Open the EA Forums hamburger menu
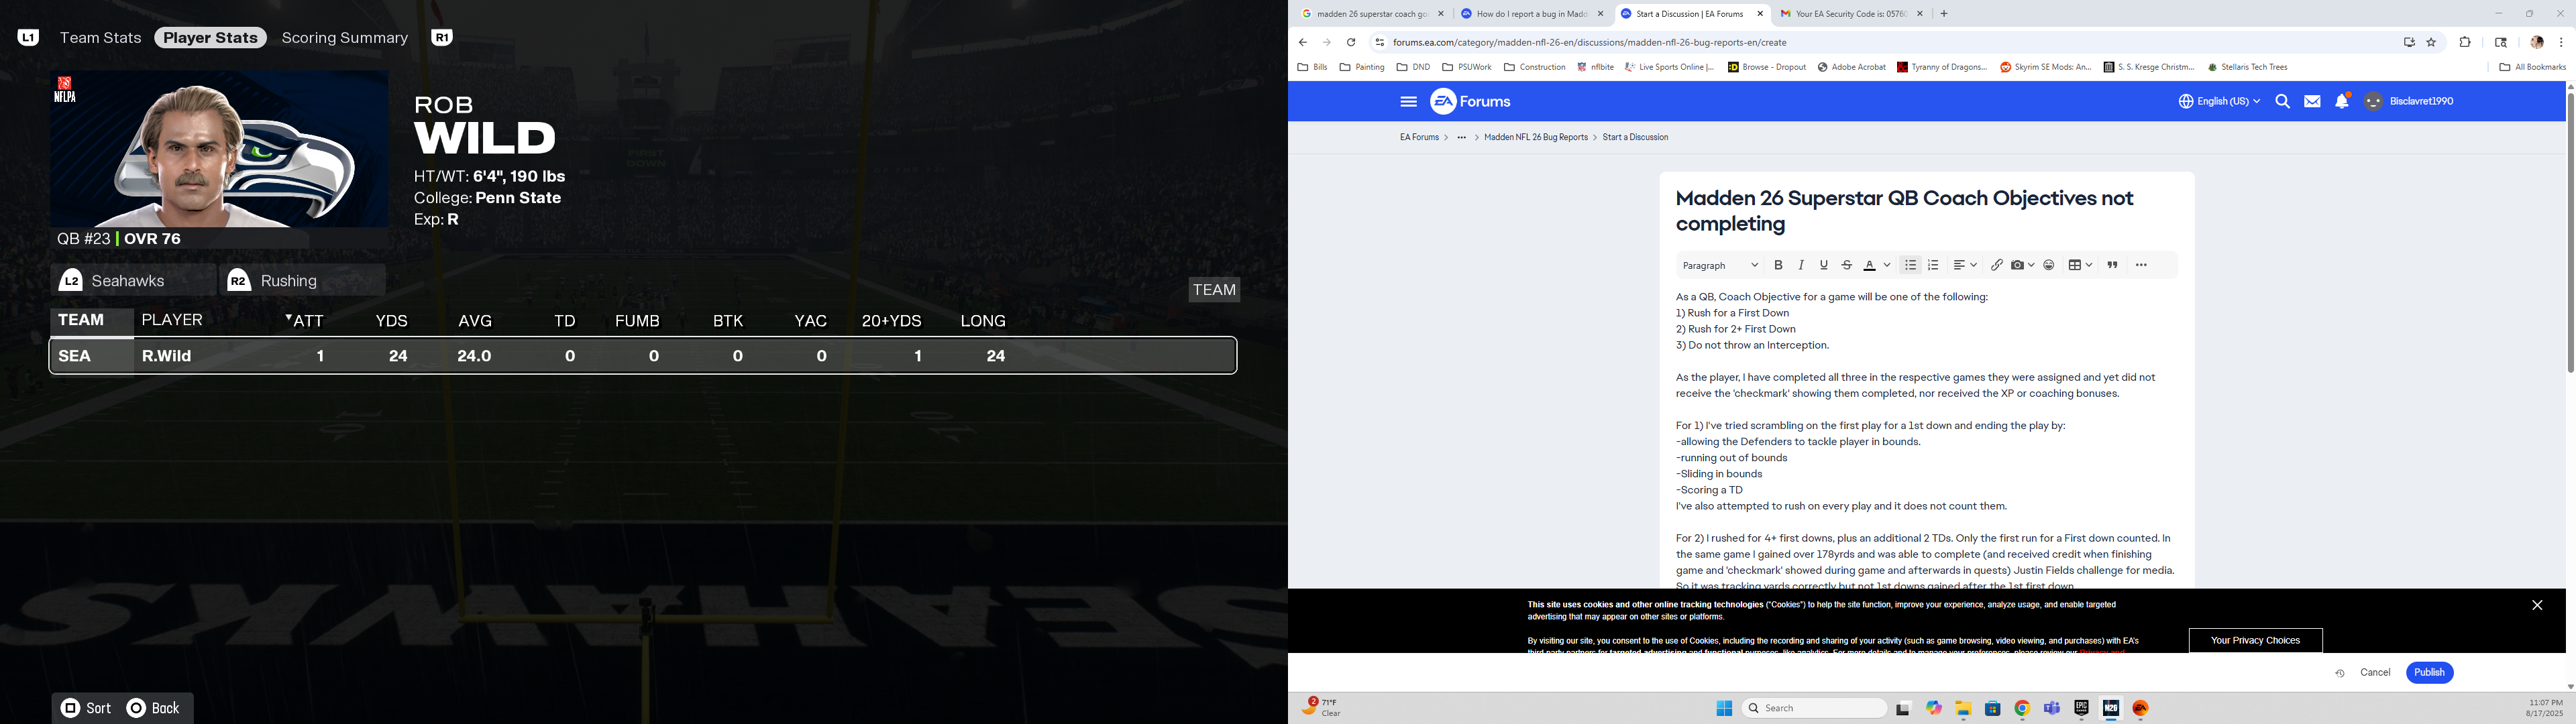The image size is (2576, 724). click(x=1409, y=101)
